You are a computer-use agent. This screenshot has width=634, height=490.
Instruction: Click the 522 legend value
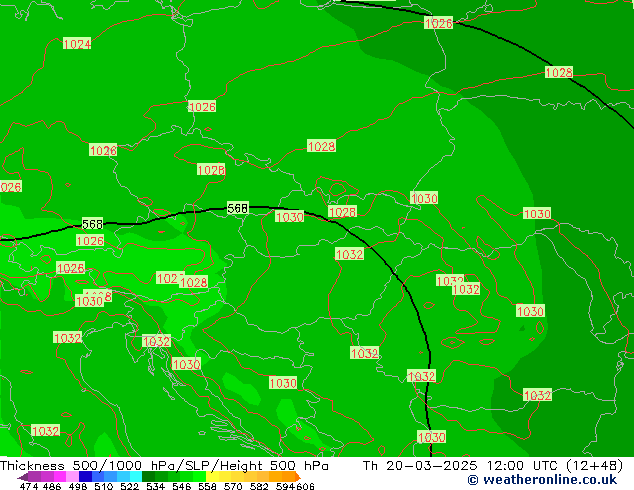point(129,486)
